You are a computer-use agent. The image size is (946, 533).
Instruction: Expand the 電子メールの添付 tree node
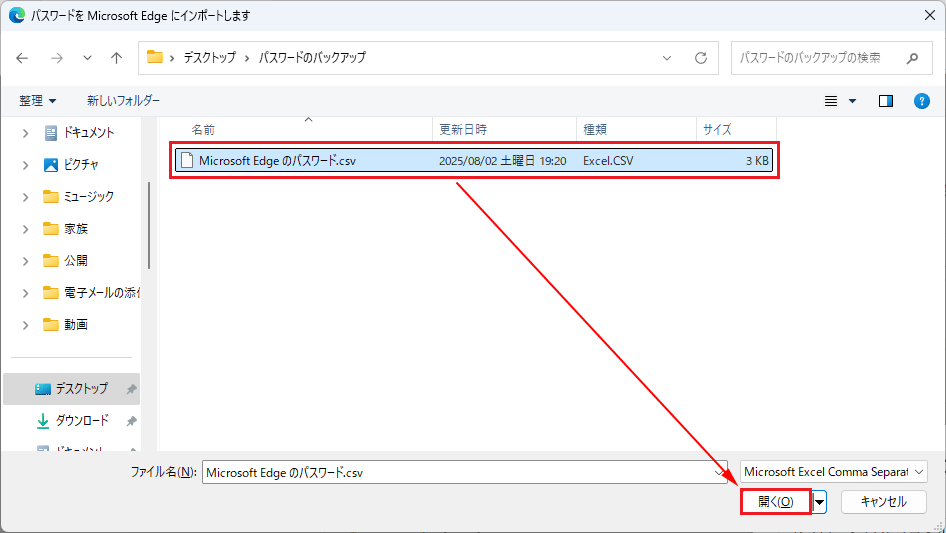pyautogui.click(x=25, y=293)
